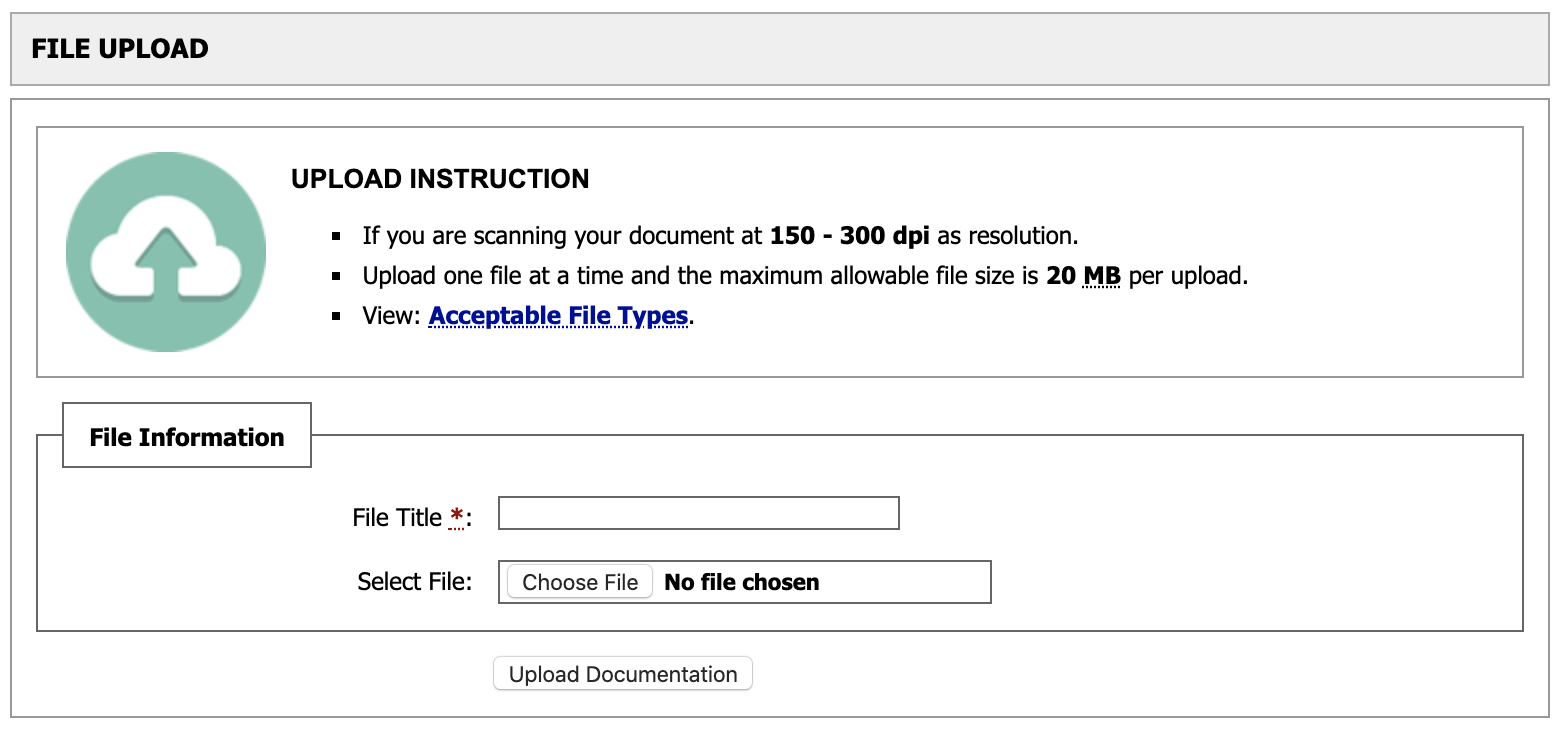Click inside the File Title text box
1562x730 pixels.
[698, 512]
